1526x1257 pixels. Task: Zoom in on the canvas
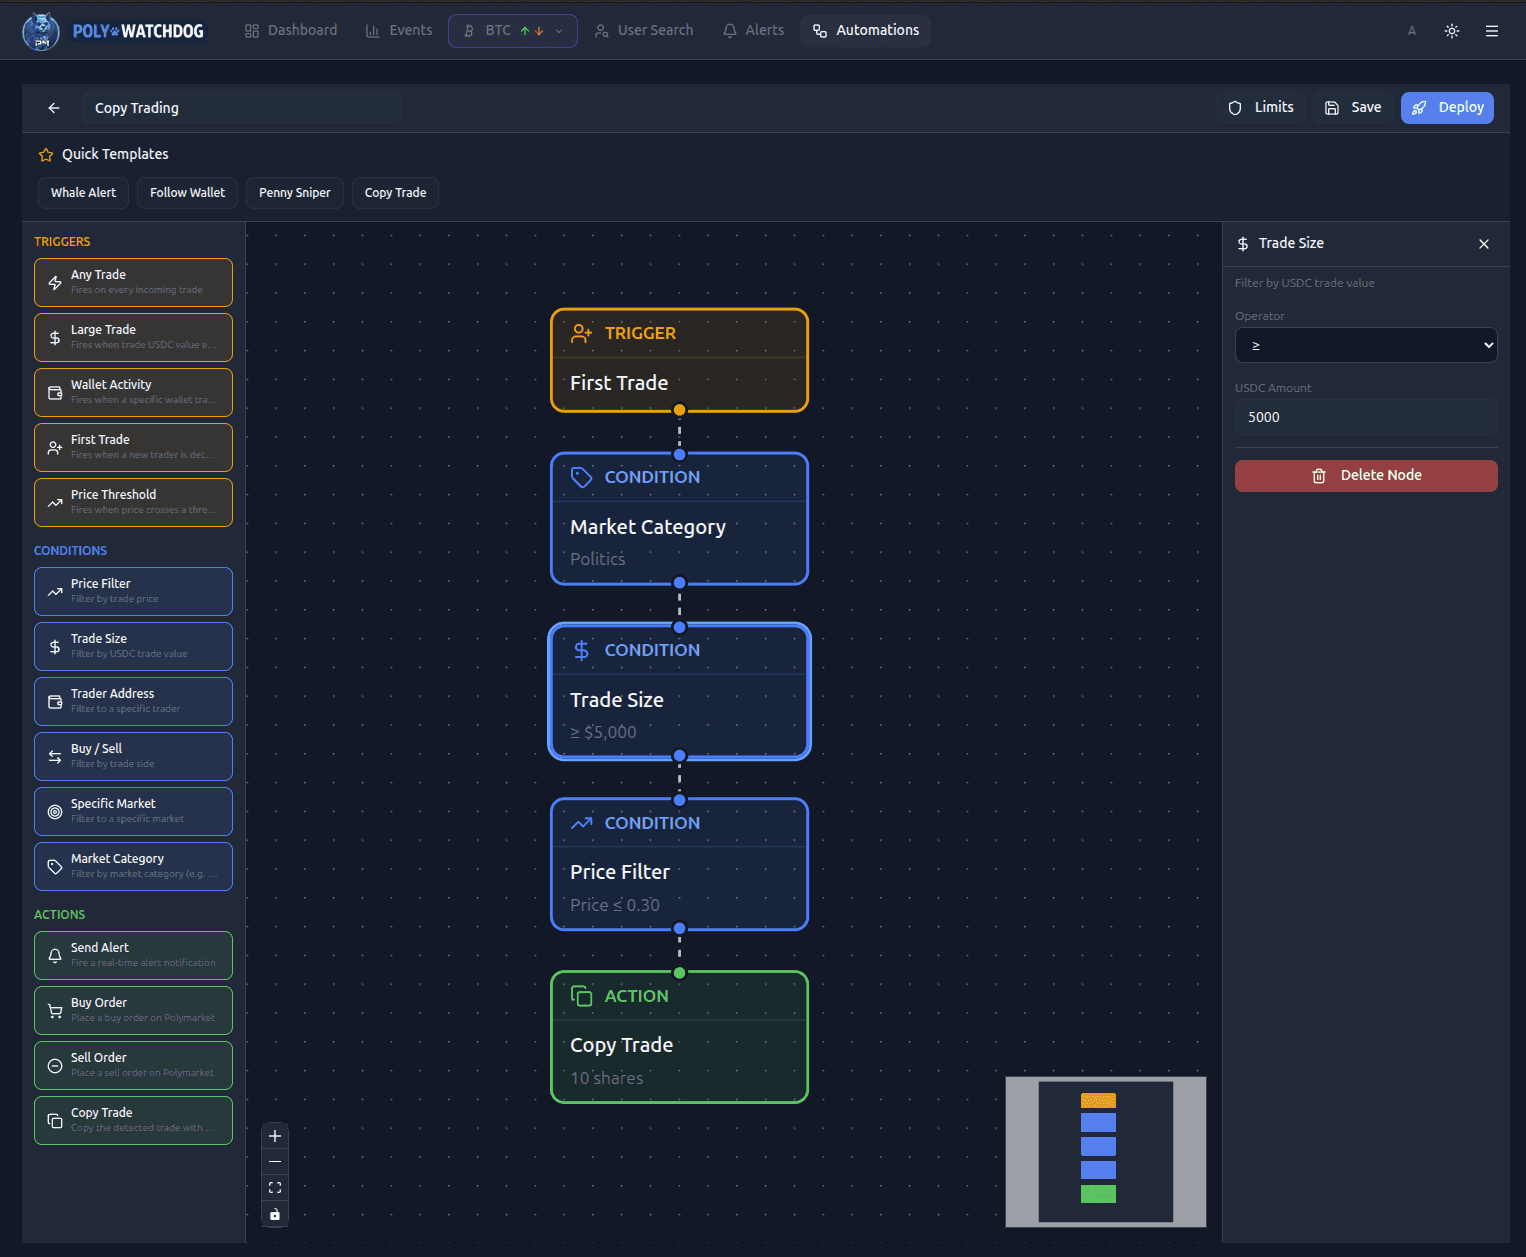point(275,1136)
